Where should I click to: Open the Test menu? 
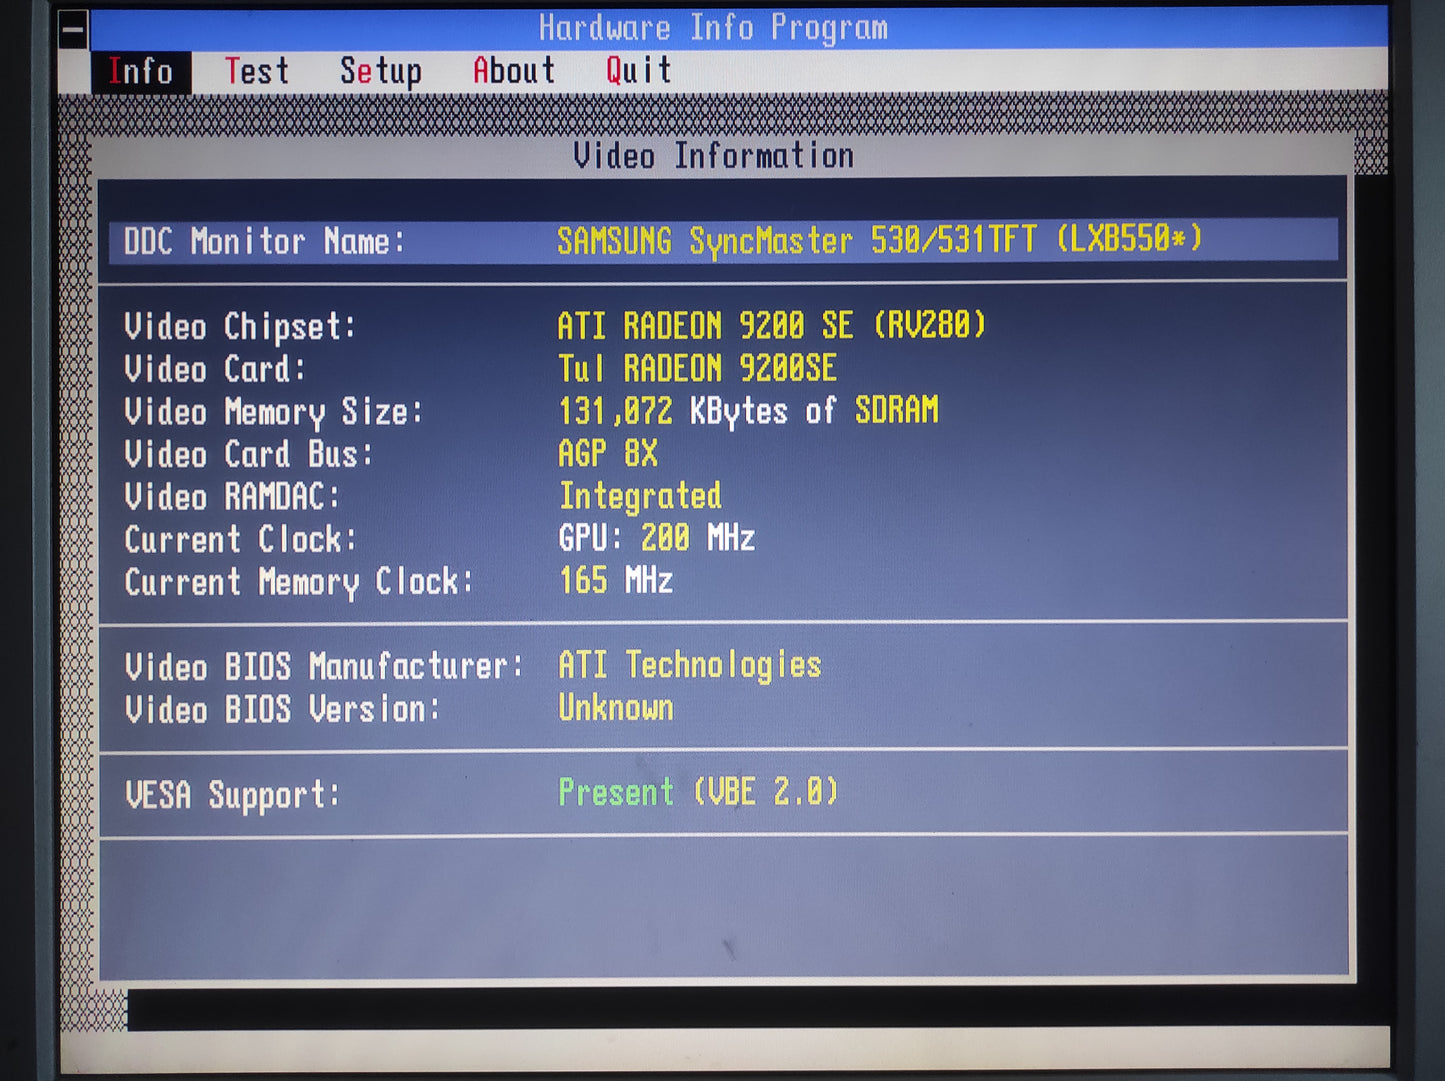pos(256,72)
